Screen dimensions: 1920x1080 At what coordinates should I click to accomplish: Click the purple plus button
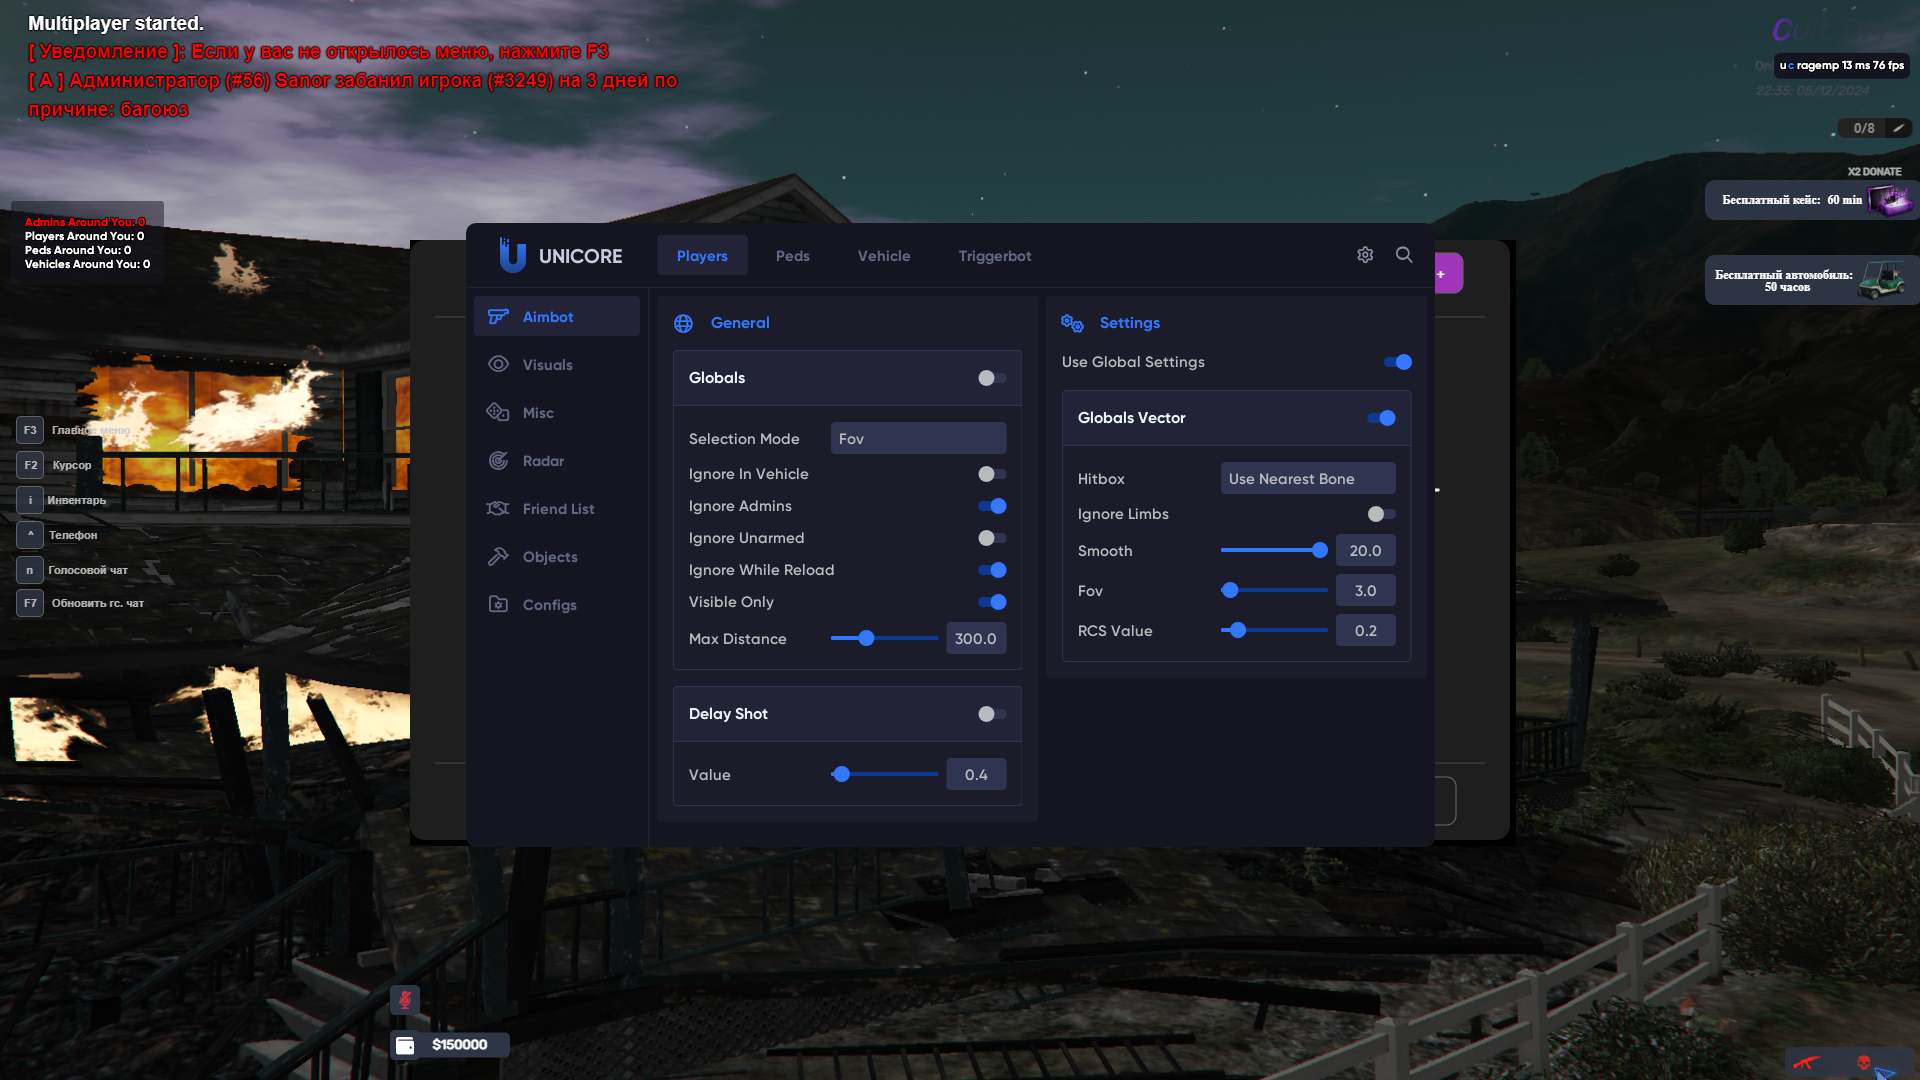point(1448,274)
